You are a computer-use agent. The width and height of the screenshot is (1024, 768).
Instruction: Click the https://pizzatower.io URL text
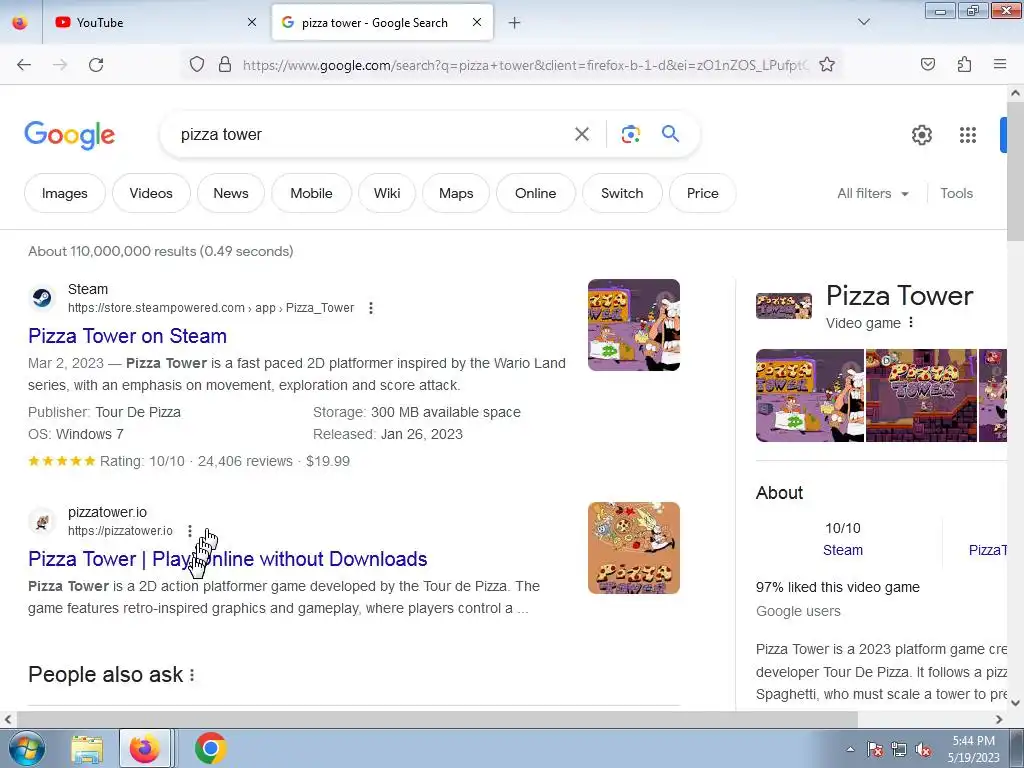point(120,531)
